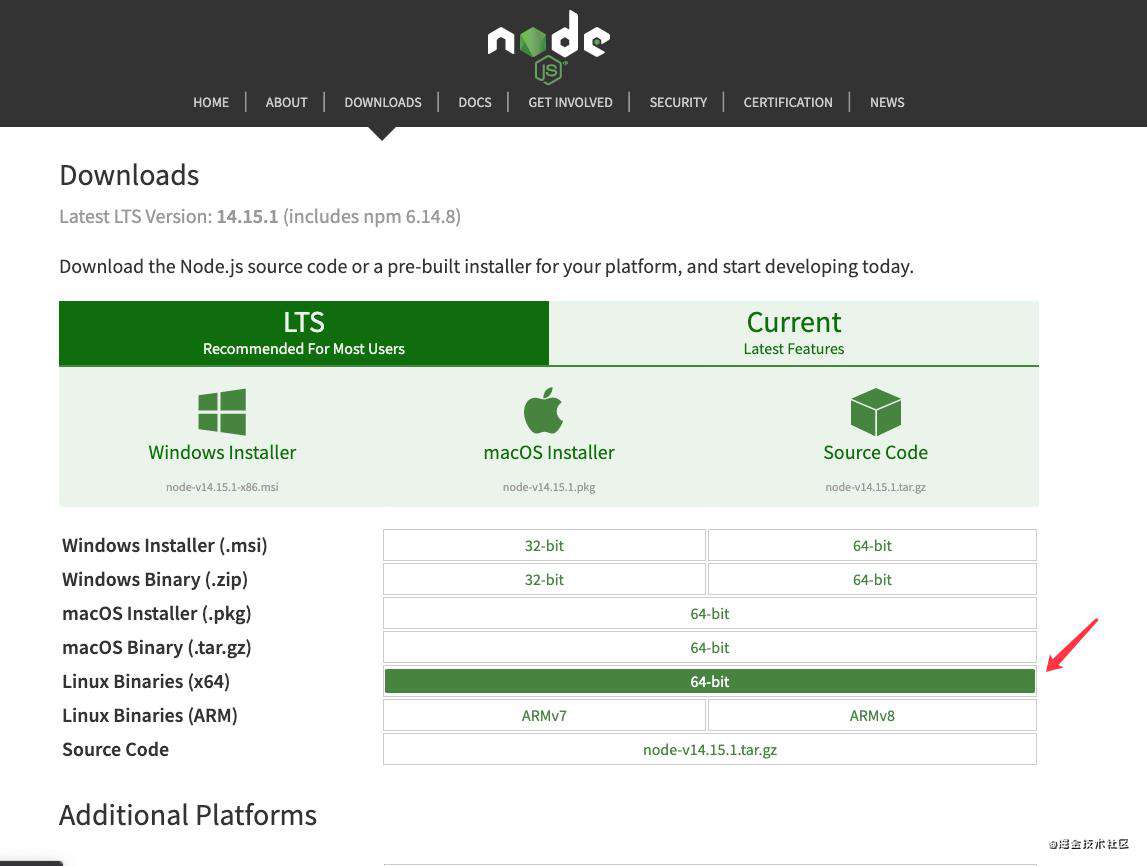Click the Linux Binaries (x64) row label

point(146,682)
